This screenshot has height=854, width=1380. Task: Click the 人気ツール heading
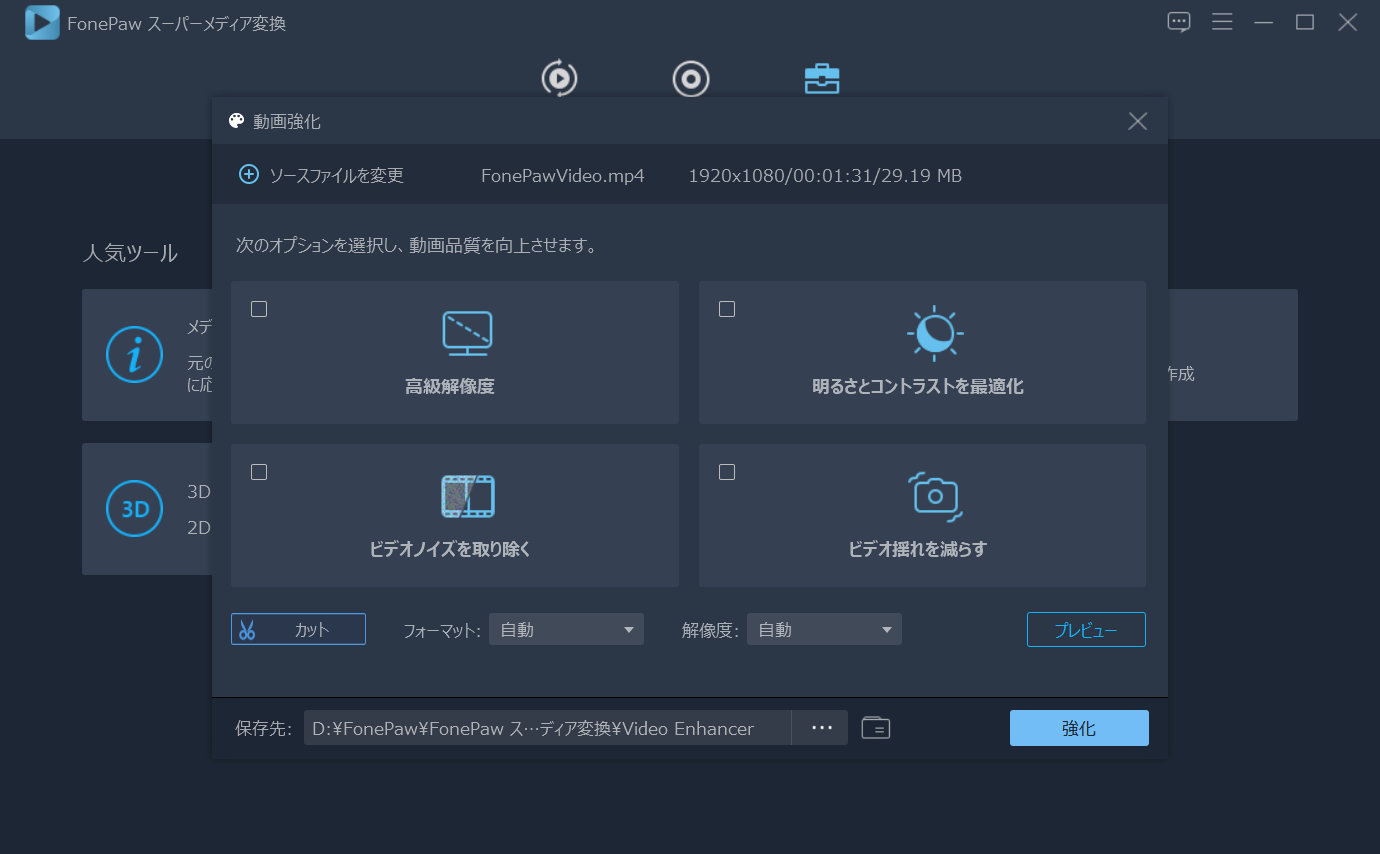[x=130, y=253]
